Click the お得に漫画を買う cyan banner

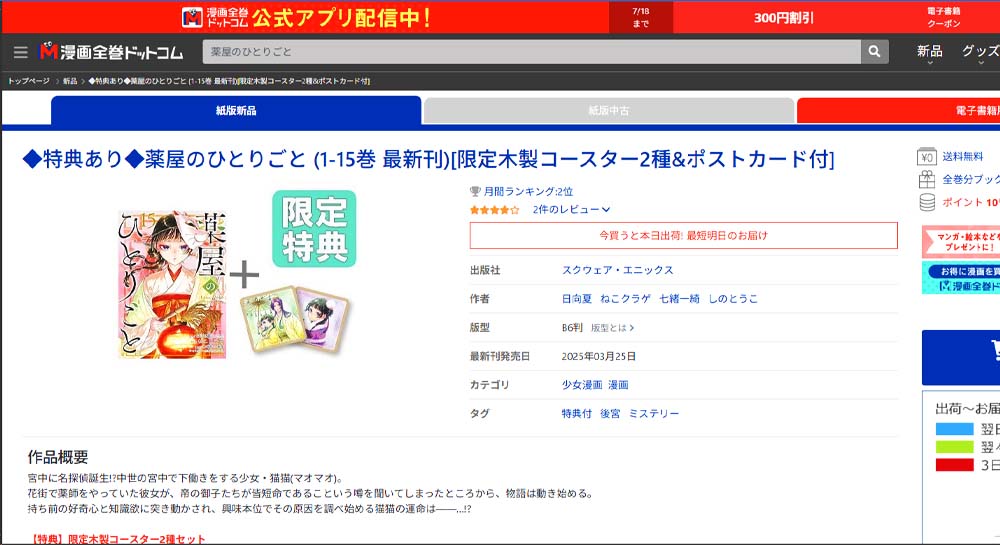coord(961,279)
